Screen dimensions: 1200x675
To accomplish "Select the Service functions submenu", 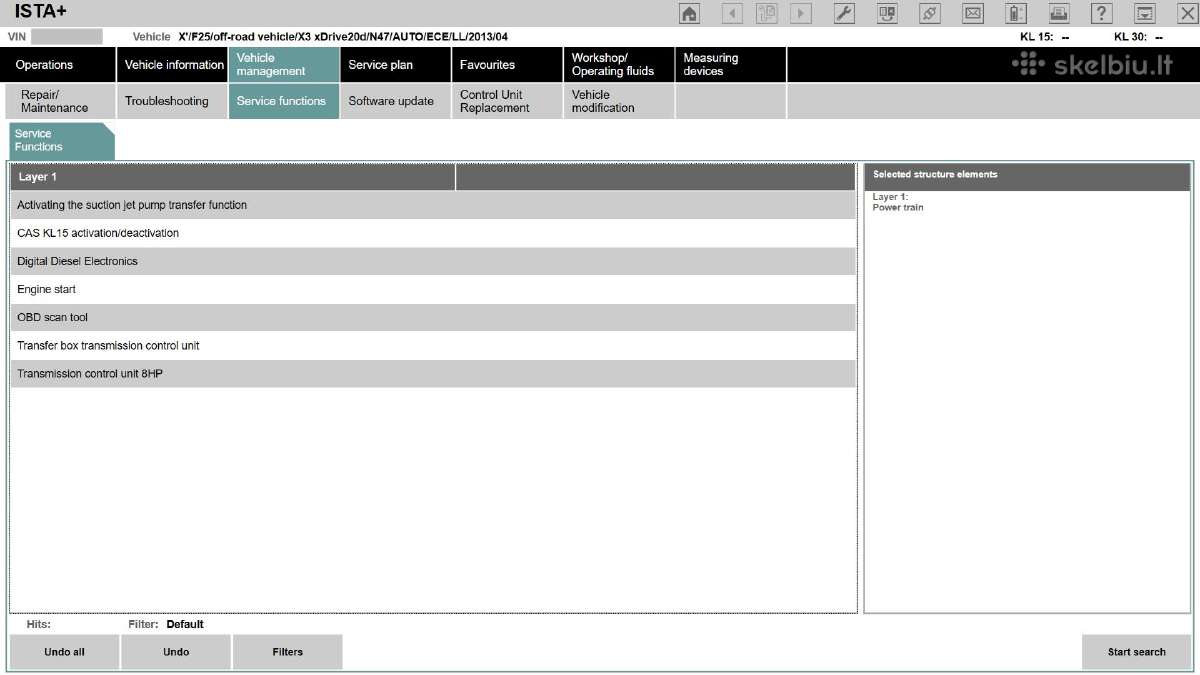I will [284, 102].
